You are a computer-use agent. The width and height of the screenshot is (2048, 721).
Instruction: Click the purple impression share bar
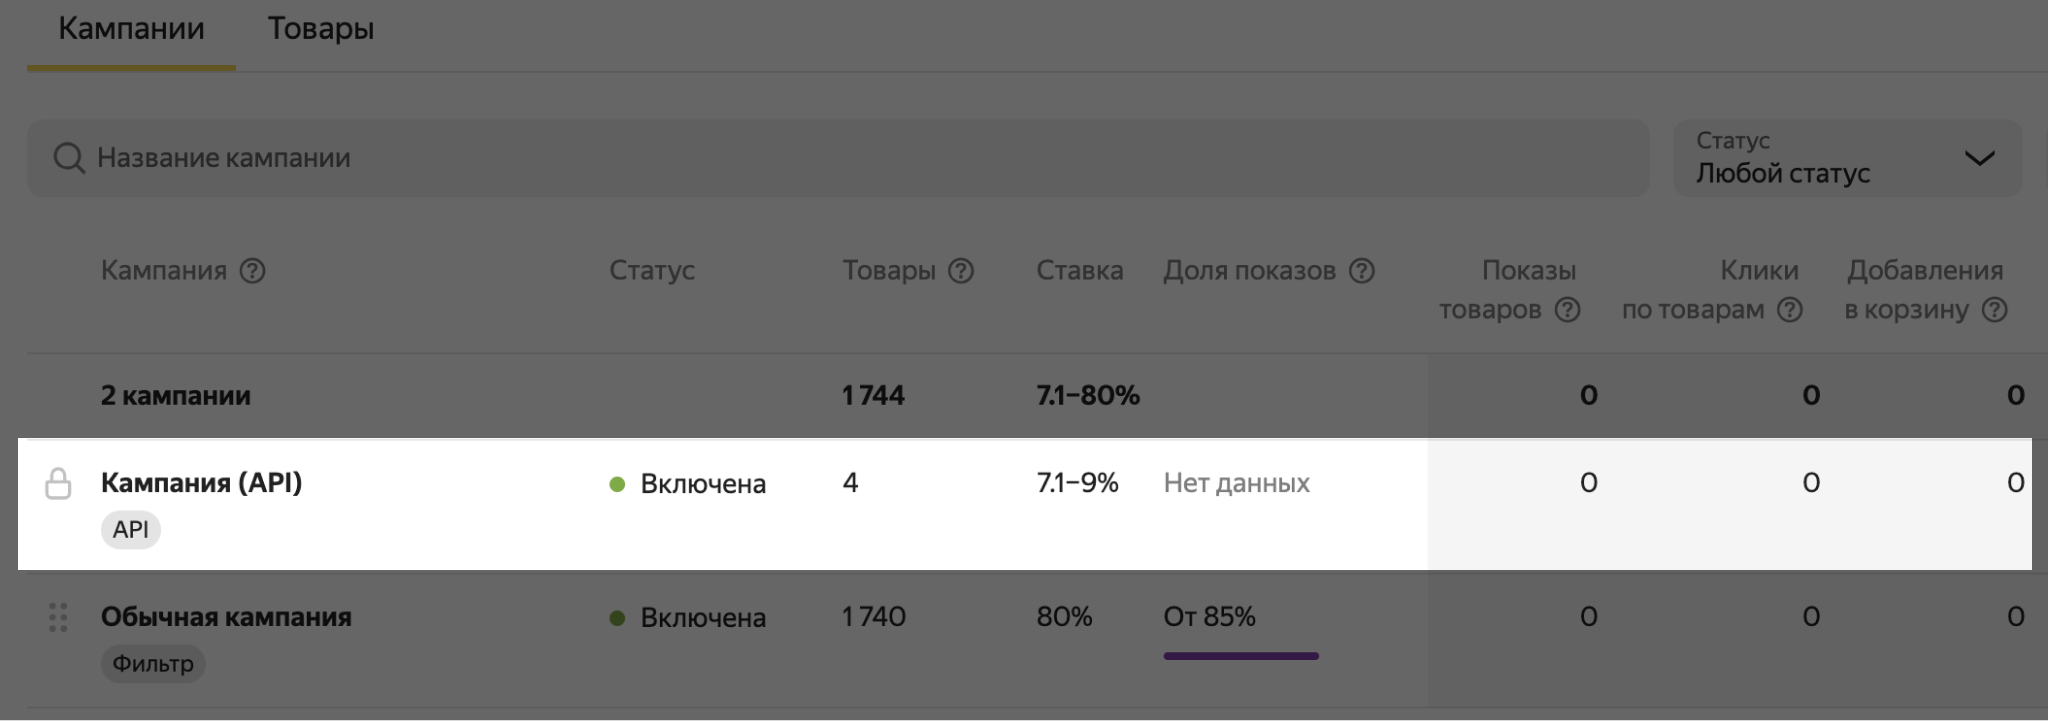(x=1240, y=656)
